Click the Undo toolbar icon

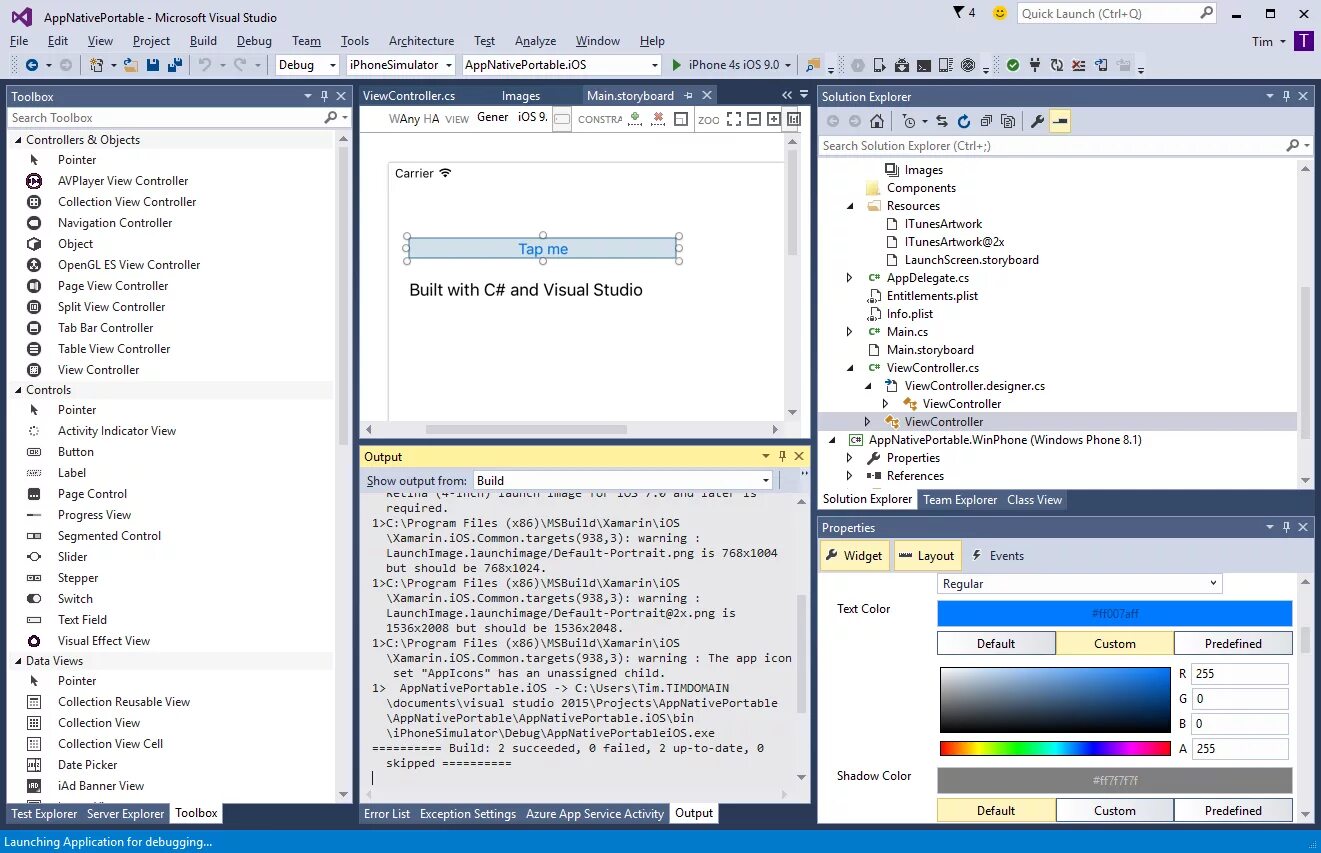205,65
